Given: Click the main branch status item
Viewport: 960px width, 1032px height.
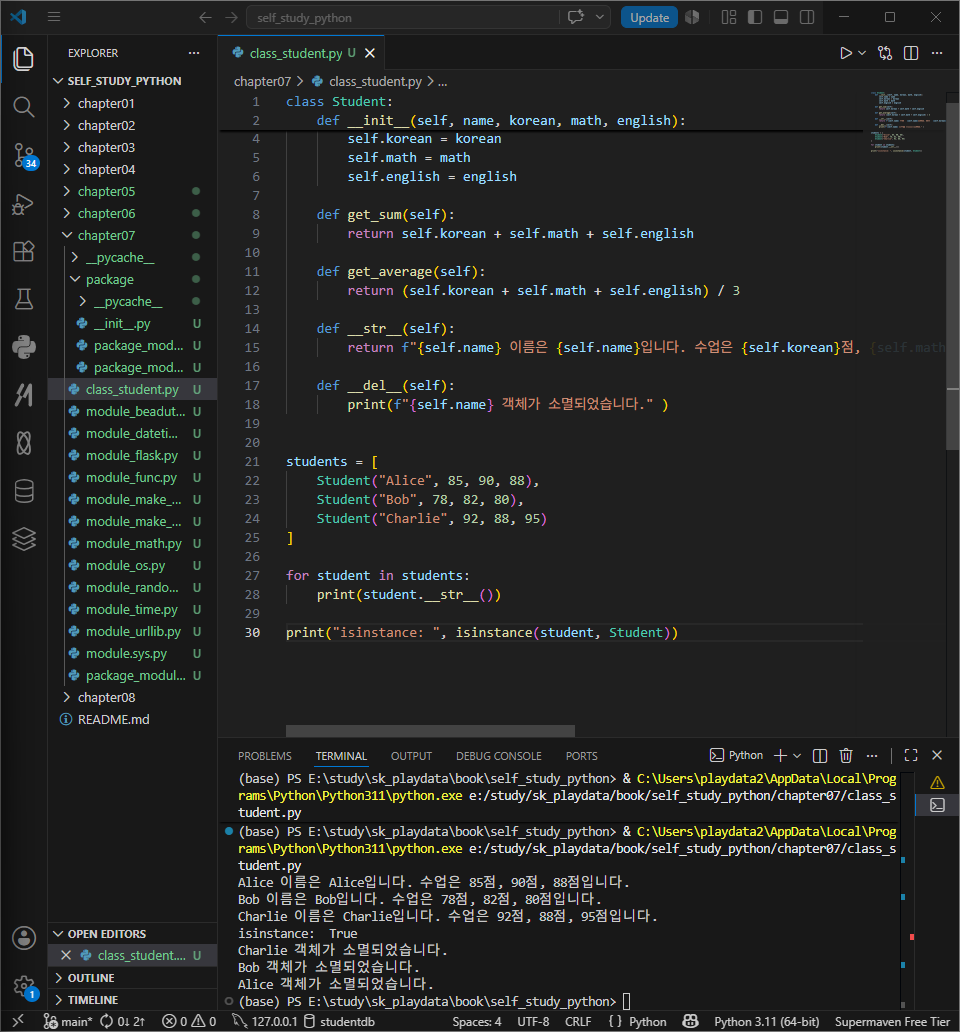Looking at the screenshot, I should [x=68, y=1021].
